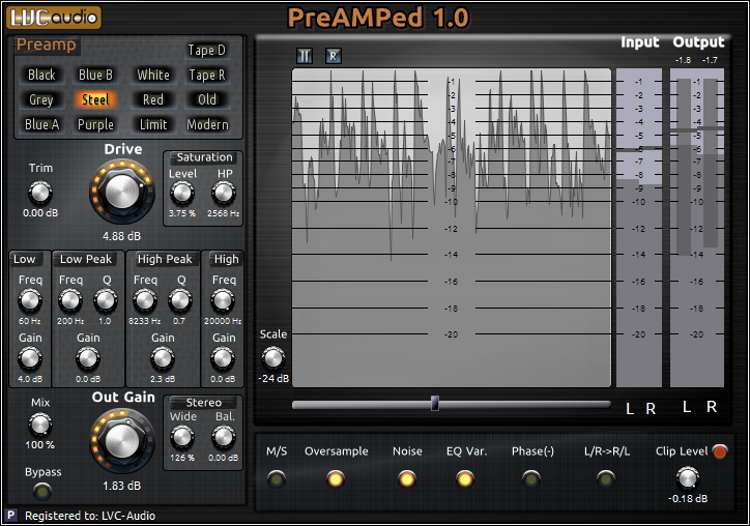The height and width of the screenshot is (526, 750).
Task: Select the Old preamp model
Action: [x=207, y=100]
